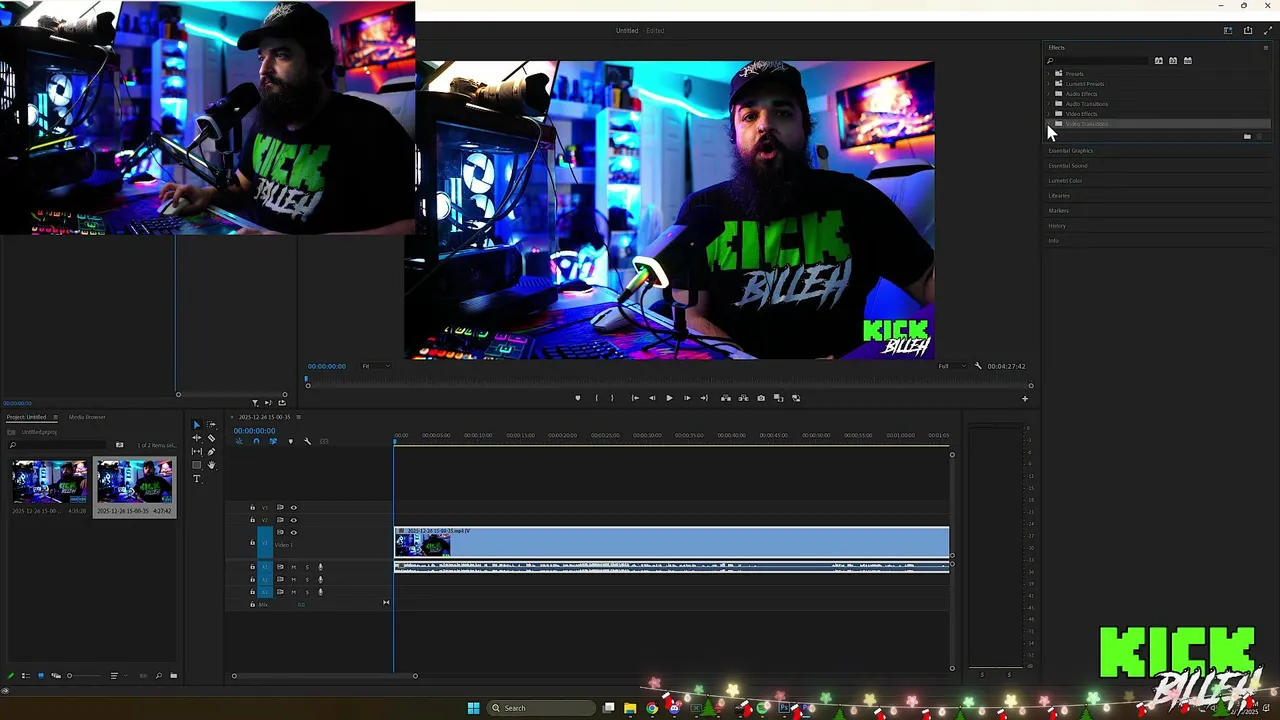Viewport: 1280px width, 720px height.
Task: Open the Button Editor plus icon
Action: (1025, 399)
